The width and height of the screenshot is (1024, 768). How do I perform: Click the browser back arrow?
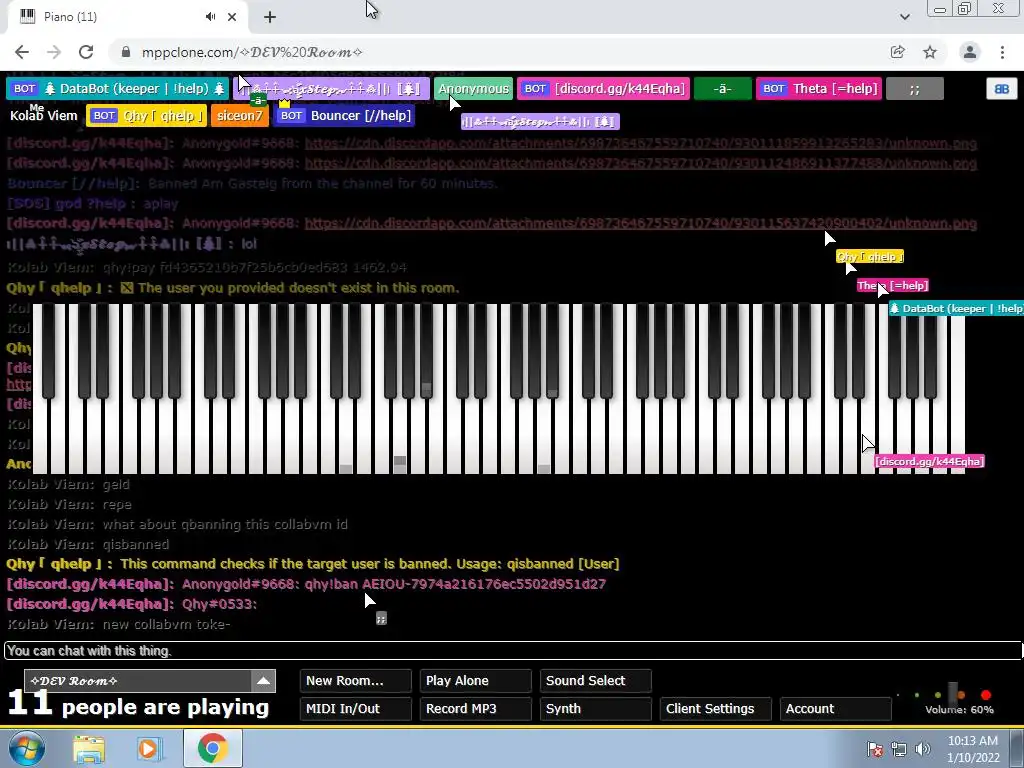(22, 52)
